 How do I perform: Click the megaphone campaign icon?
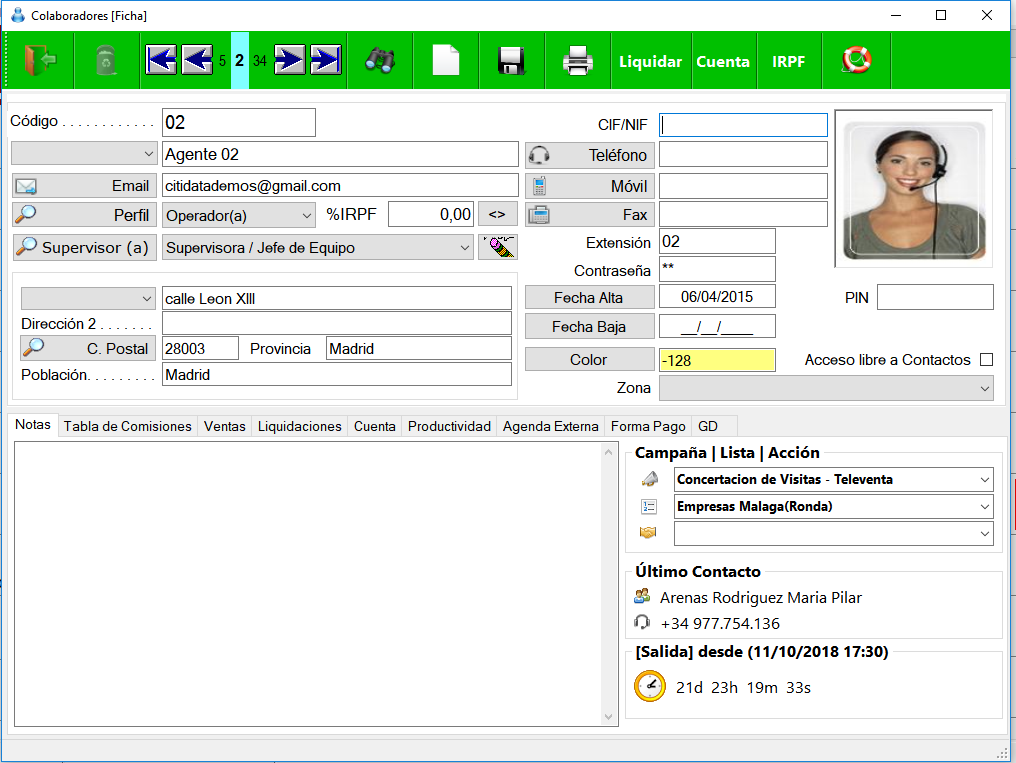(649, 479)
